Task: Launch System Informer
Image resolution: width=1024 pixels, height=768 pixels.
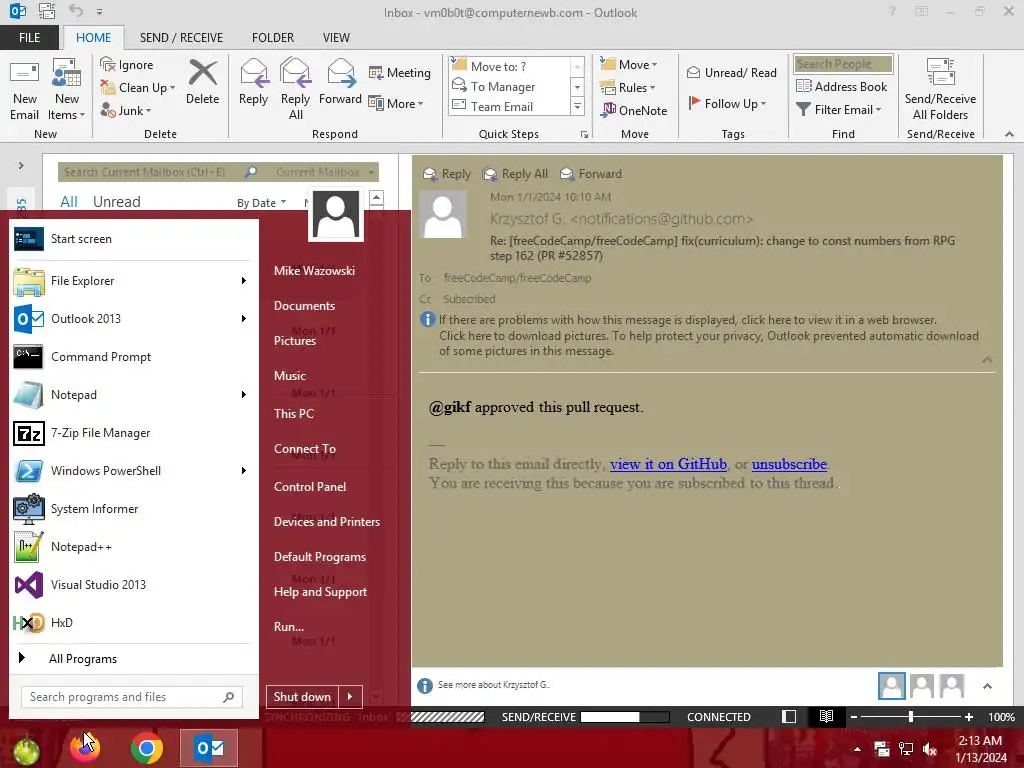Action: click(133, 509)
